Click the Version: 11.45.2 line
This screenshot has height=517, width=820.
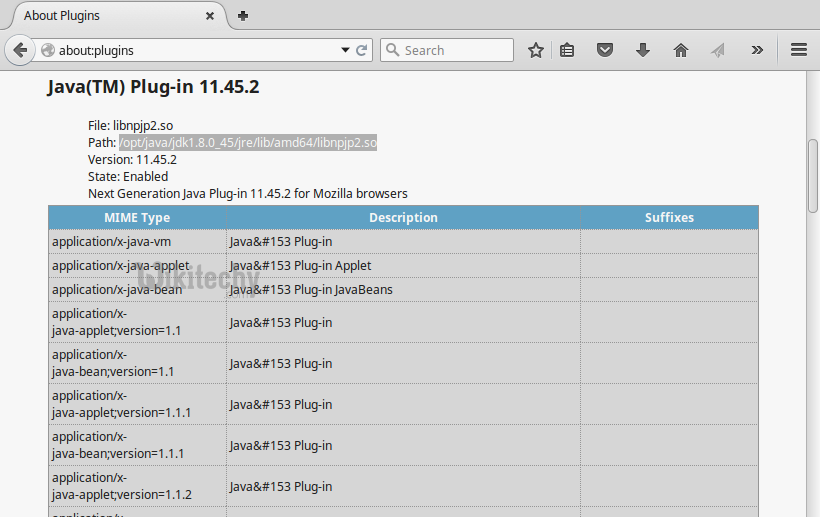tap(132, 159)
